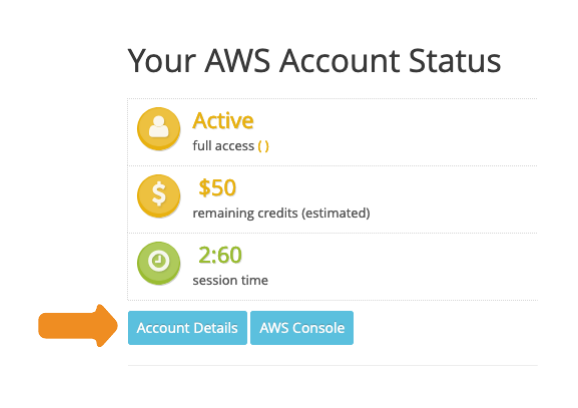The width and height of the screenshot is (578, 408).
Task: Click the orange arrow pointer
Action: click(x=78, y=325)
